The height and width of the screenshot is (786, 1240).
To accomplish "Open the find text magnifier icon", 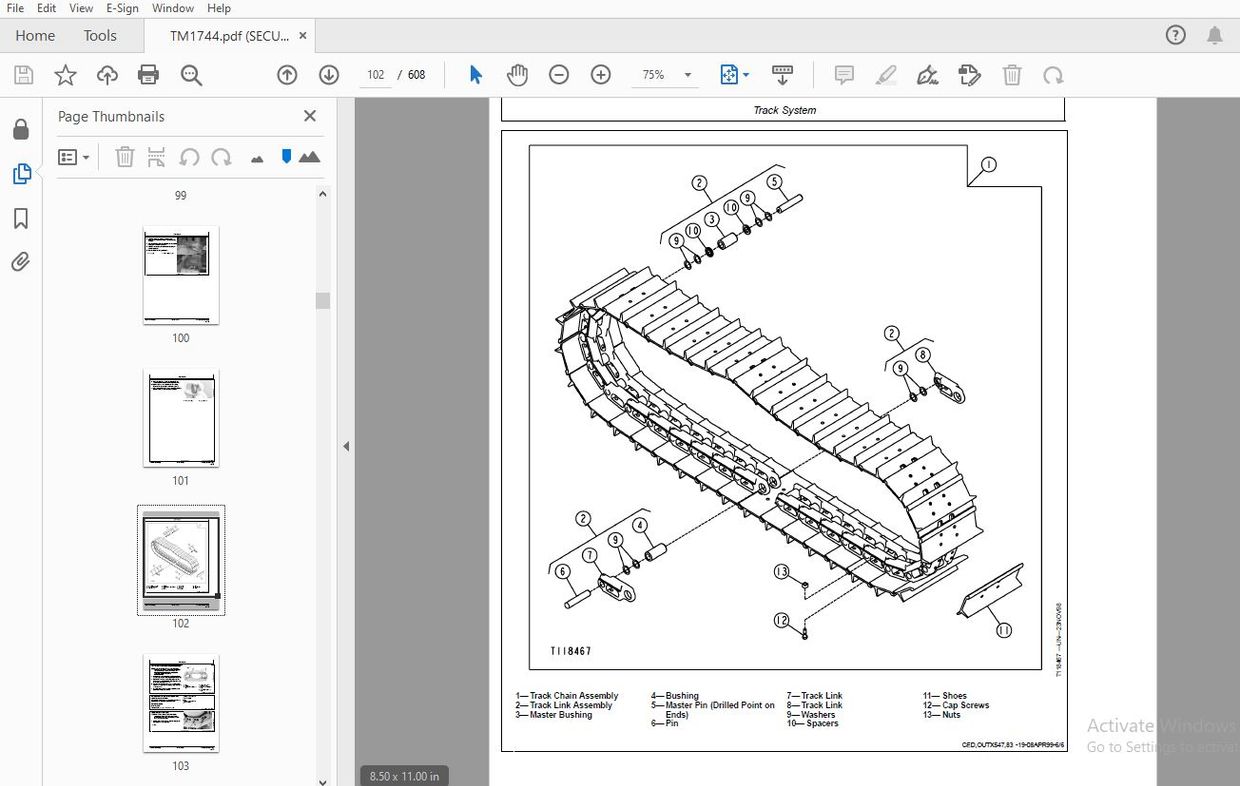I will coord(191,75).
